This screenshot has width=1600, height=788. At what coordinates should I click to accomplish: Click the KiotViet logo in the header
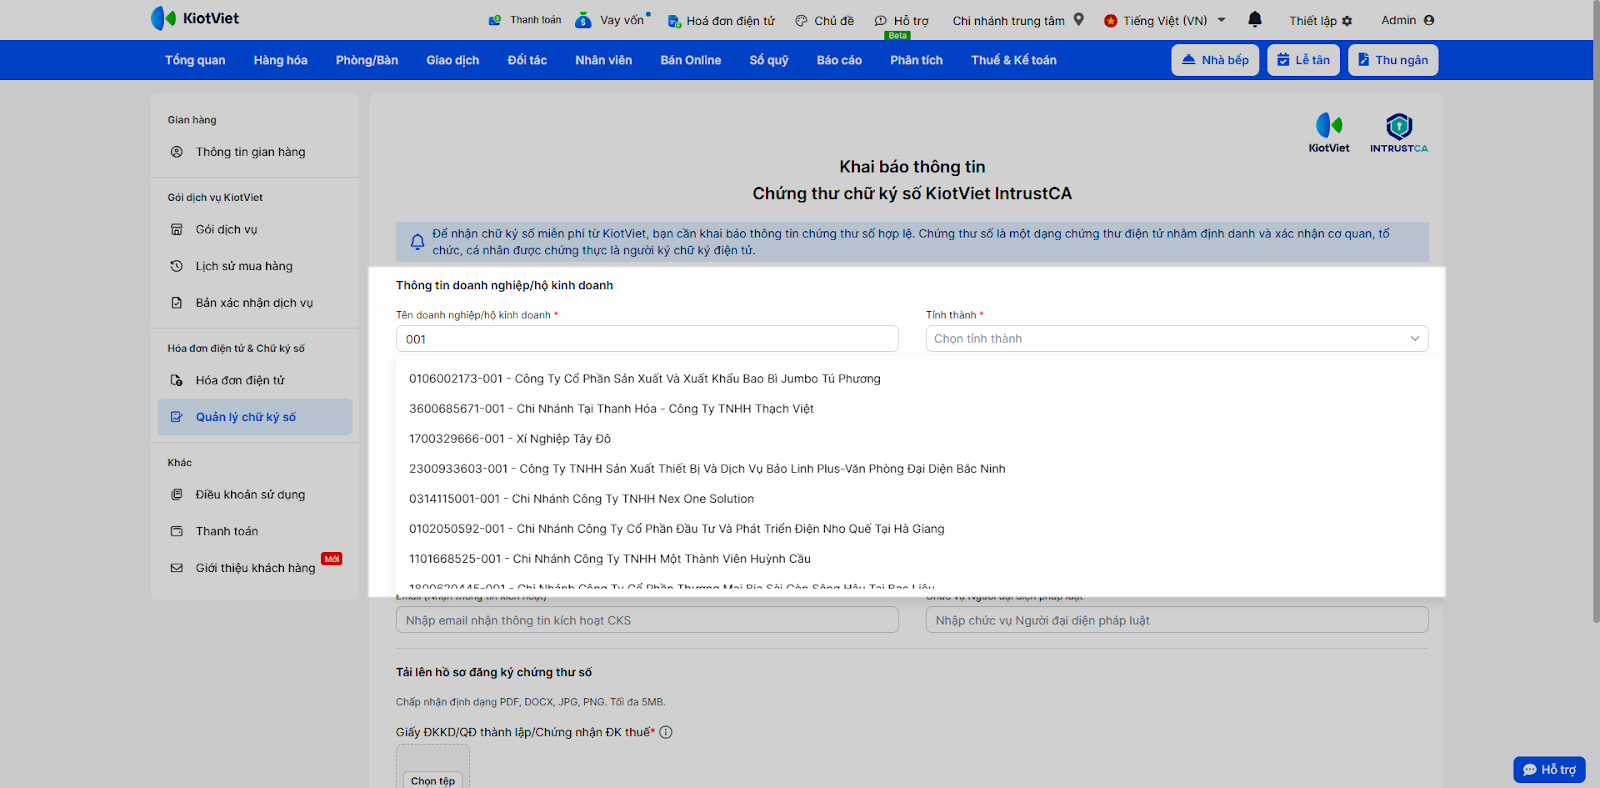click(x=195, y=18)
